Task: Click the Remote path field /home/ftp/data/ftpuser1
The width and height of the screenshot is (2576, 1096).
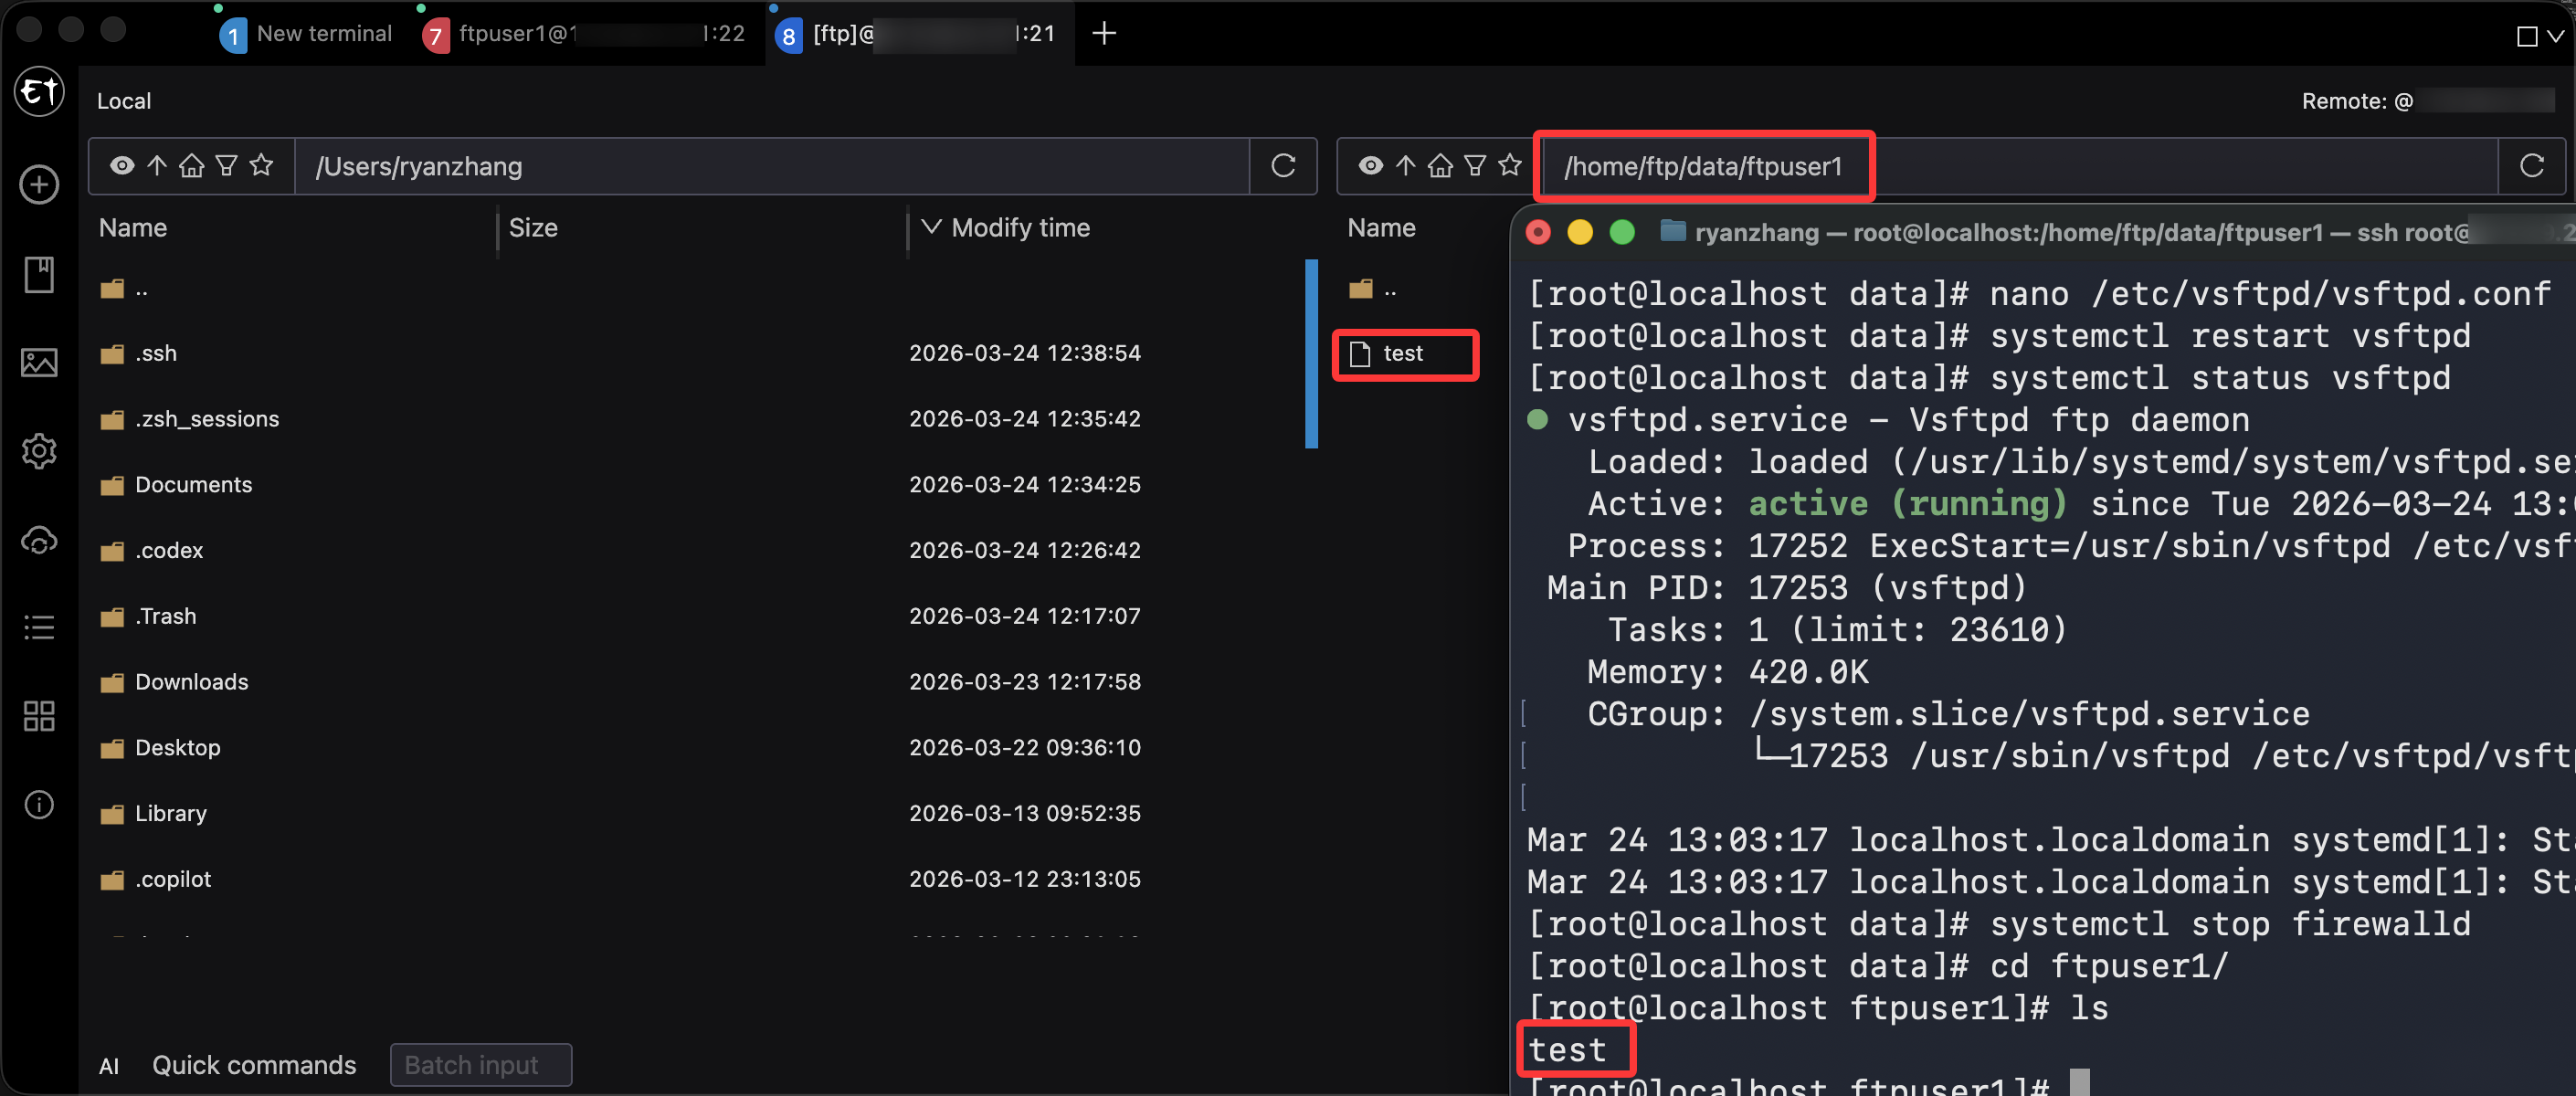Action: click(x=2021, y=166)
